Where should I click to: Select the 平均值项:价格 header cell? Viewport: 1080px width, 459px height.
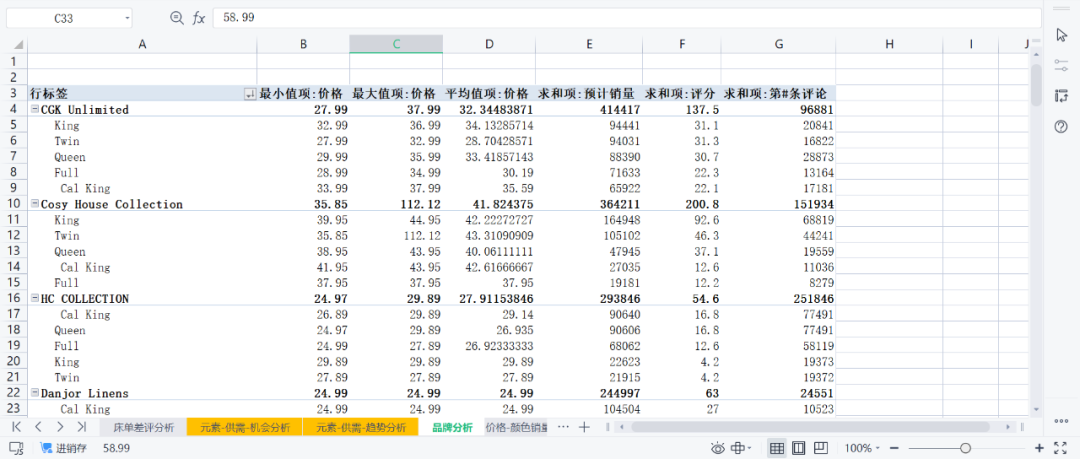[489, 94]
